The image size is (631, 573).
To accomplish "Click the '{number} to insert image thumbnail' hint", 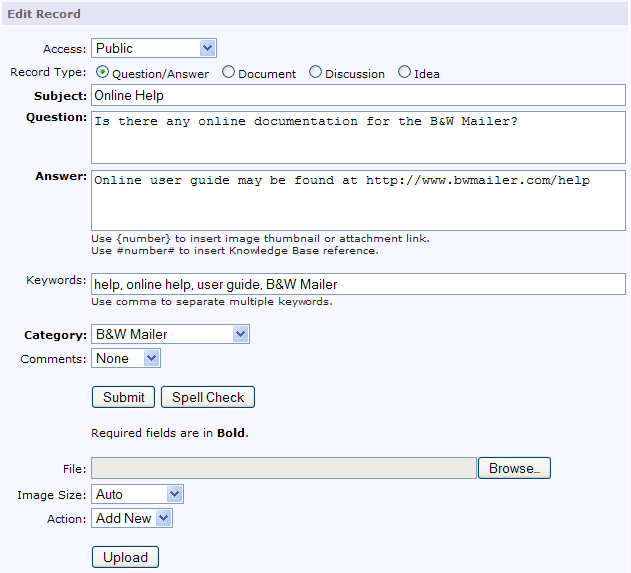I will tap(260, 239).
